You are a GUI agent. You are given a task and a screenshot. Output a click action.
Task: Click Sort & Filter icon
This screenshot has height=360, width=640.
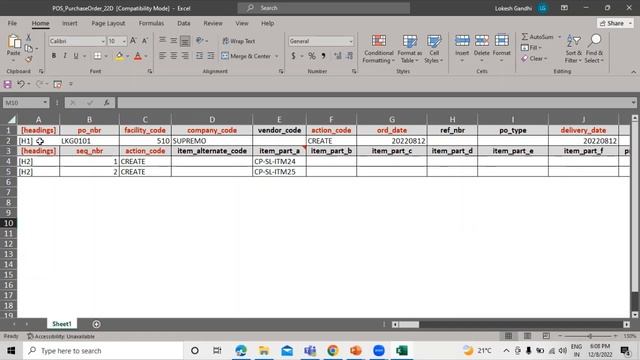click(573, 41)
